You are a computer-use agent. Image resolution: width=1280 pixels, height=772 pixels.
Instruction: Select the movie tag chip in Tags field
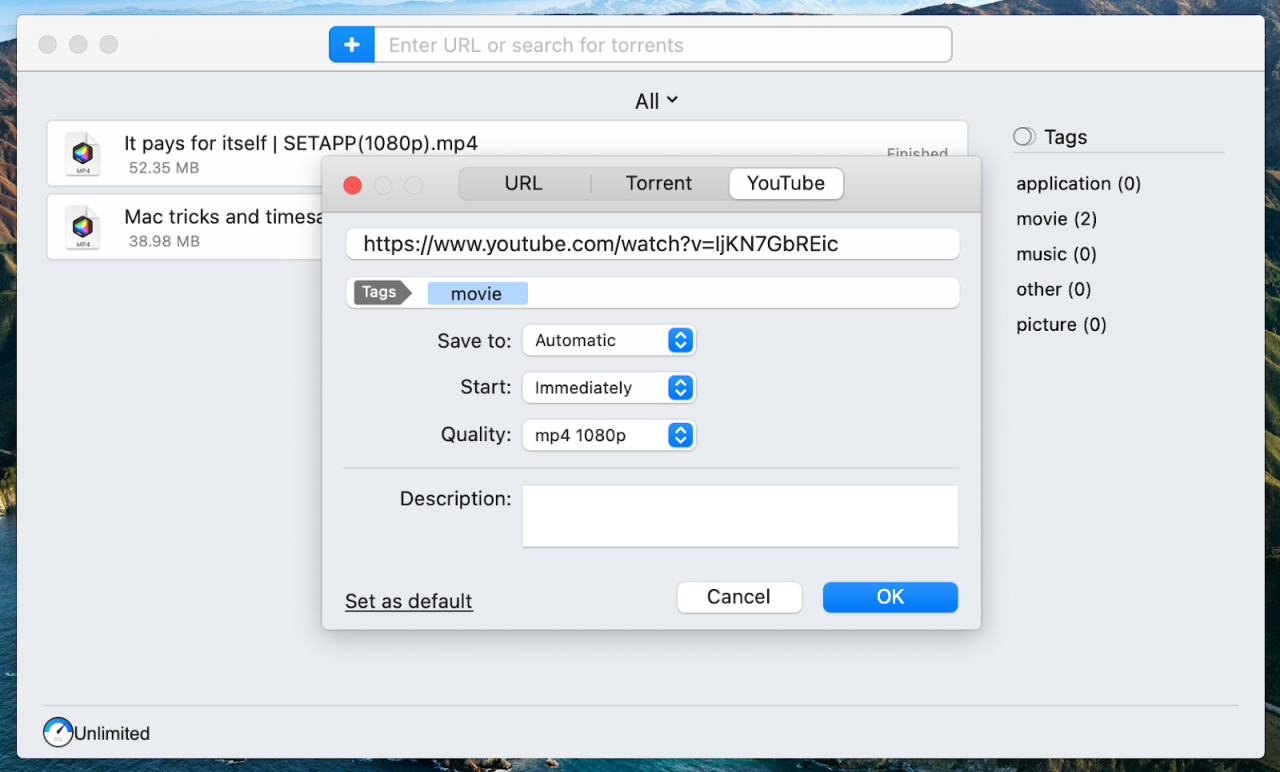[477, 293]
